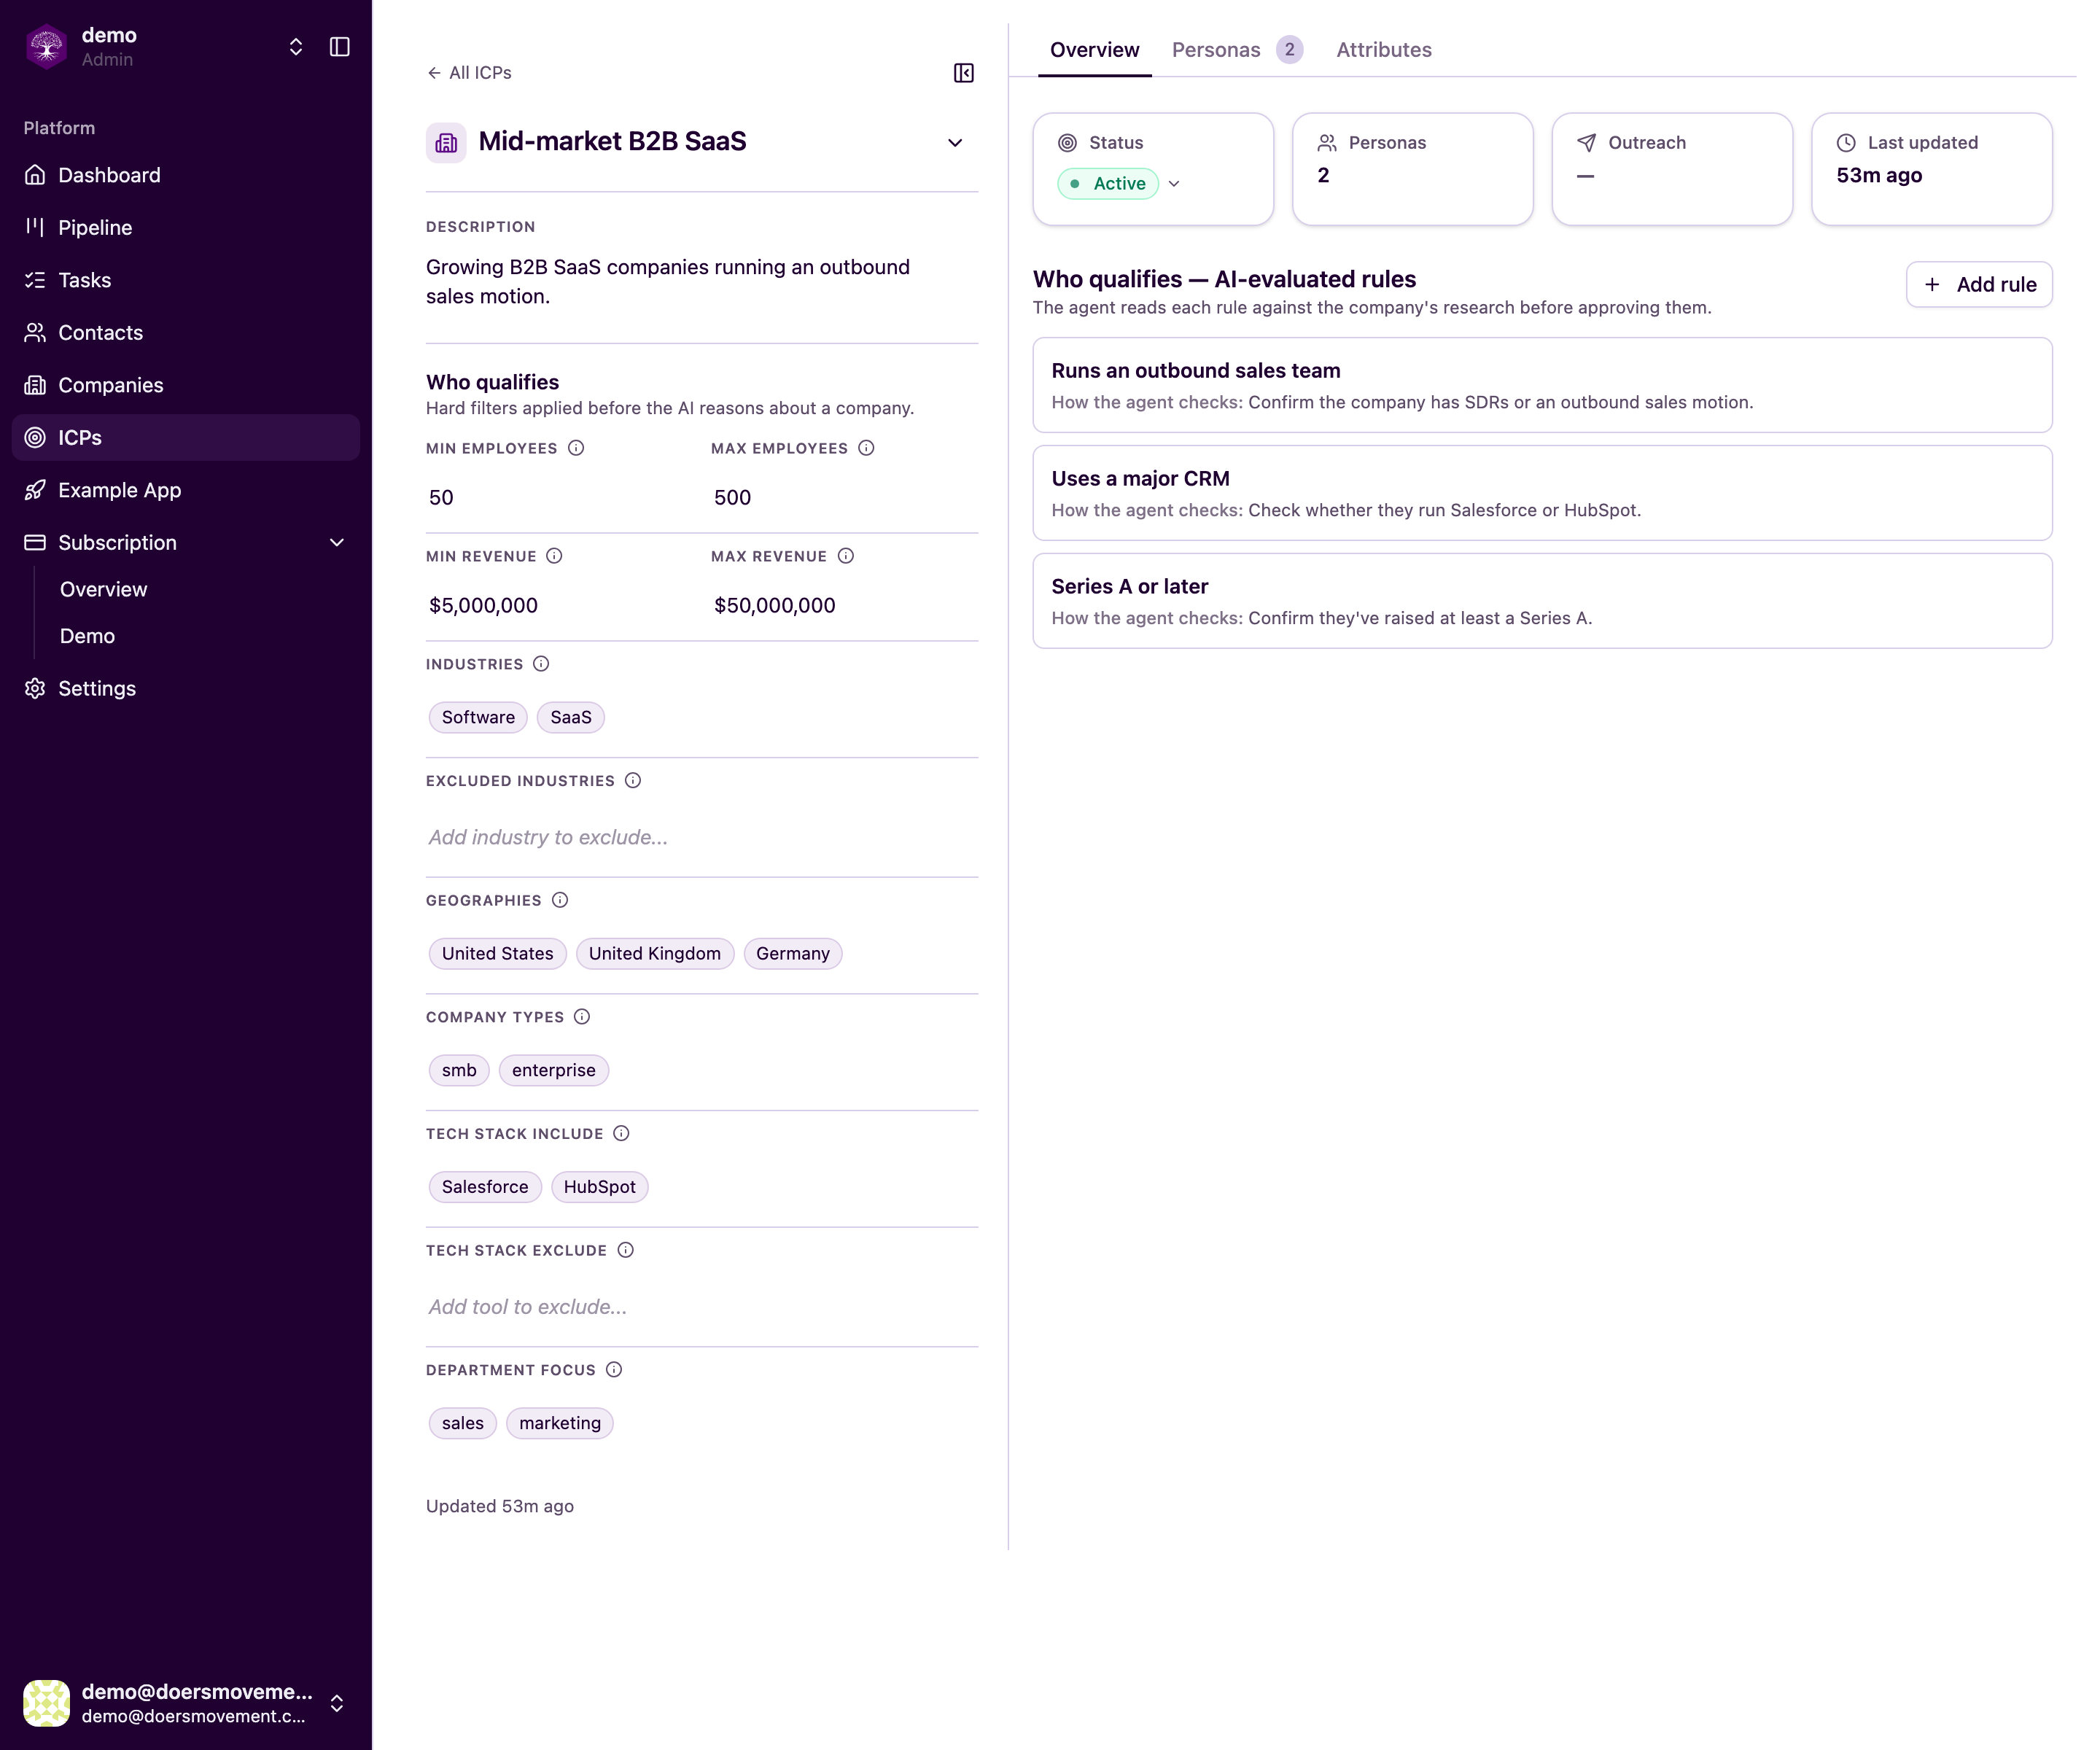Go back to All ICPs
This screenshot has width=2100, height=1750.
coord(469,73)
